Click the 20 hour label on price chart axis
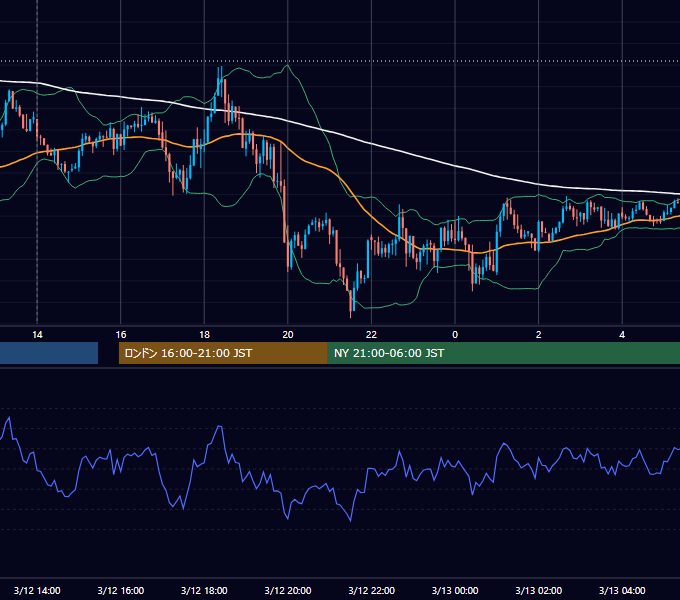This screenshot has width=680, height=600. pos(288,335)
